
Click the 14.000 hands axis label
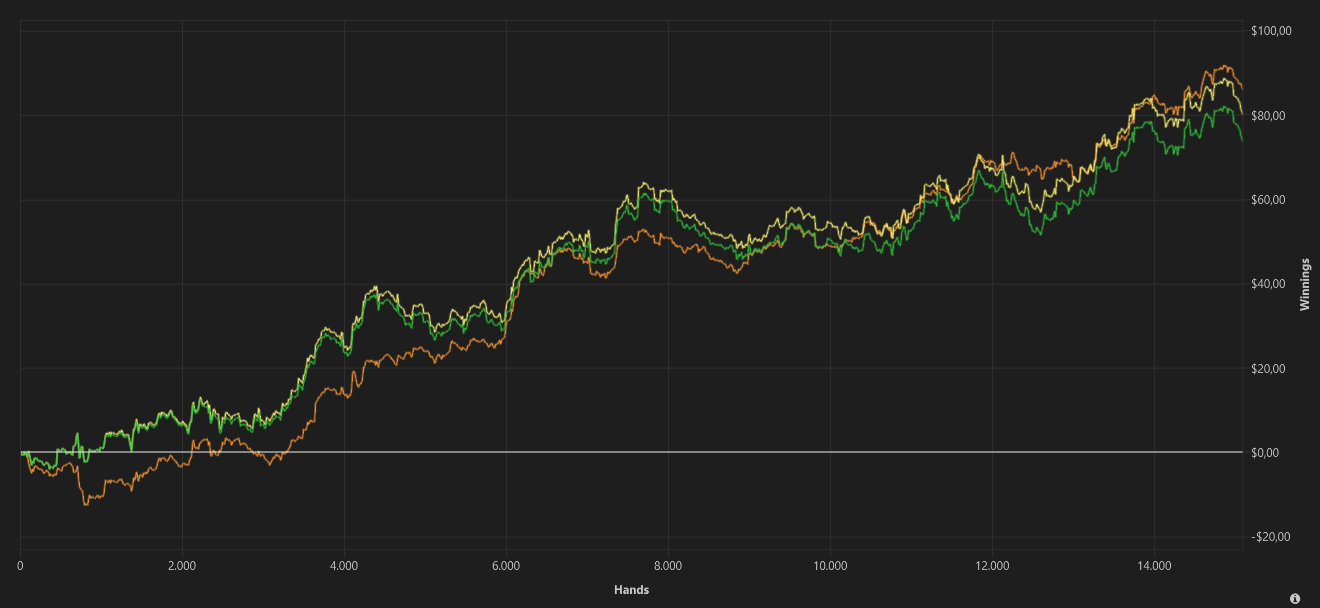pos(1154,566)
